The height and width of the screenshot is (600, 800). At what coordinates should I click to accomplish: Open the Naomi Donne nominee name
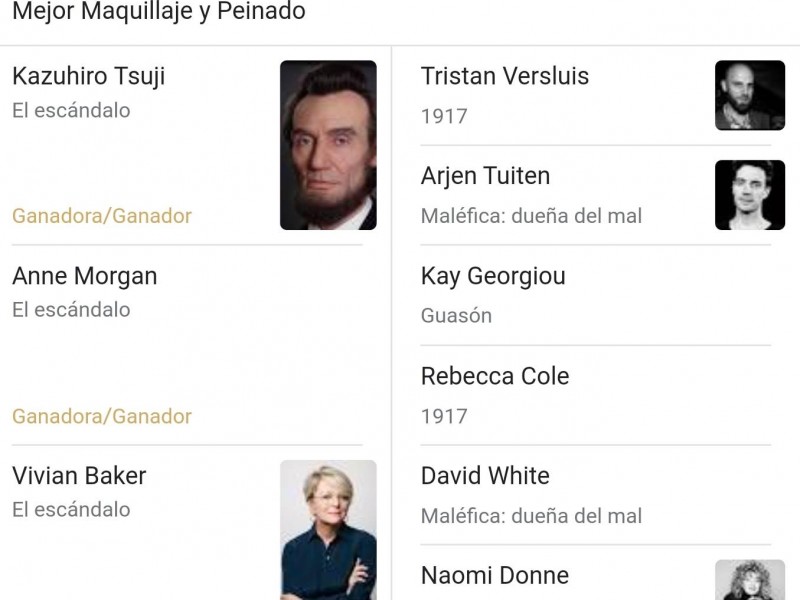pos(495,576)
